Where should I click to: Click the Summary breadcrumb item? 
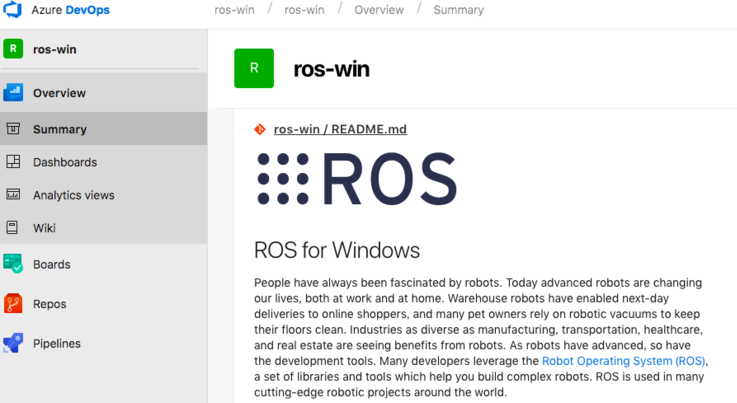click(x=459, y=10)
